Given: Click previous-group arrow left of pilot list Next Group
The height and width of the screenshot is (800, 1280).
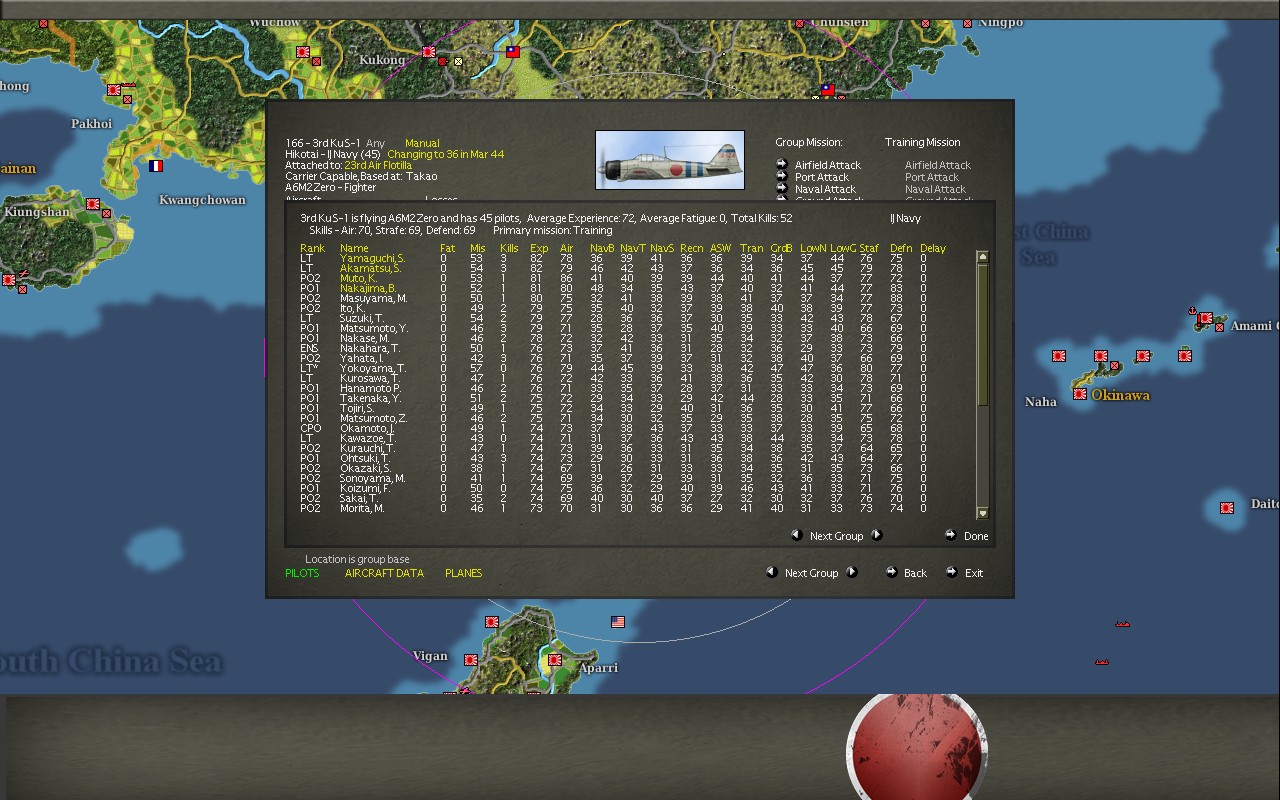Looking at the screenshot, I should coord(797,535).
